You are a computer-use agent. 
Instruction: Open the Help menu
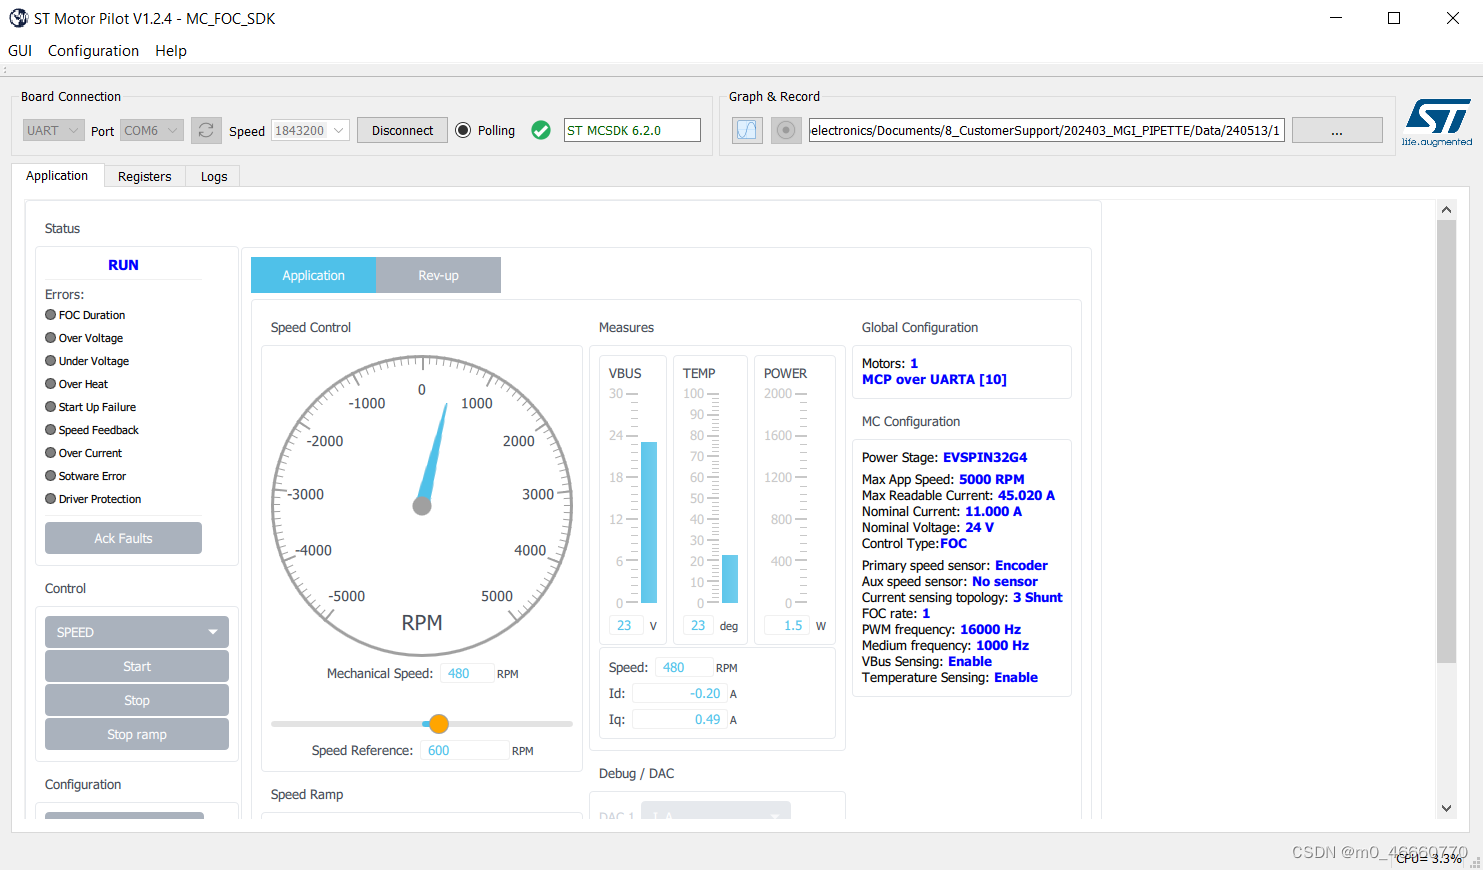click(x=171, y=50)
